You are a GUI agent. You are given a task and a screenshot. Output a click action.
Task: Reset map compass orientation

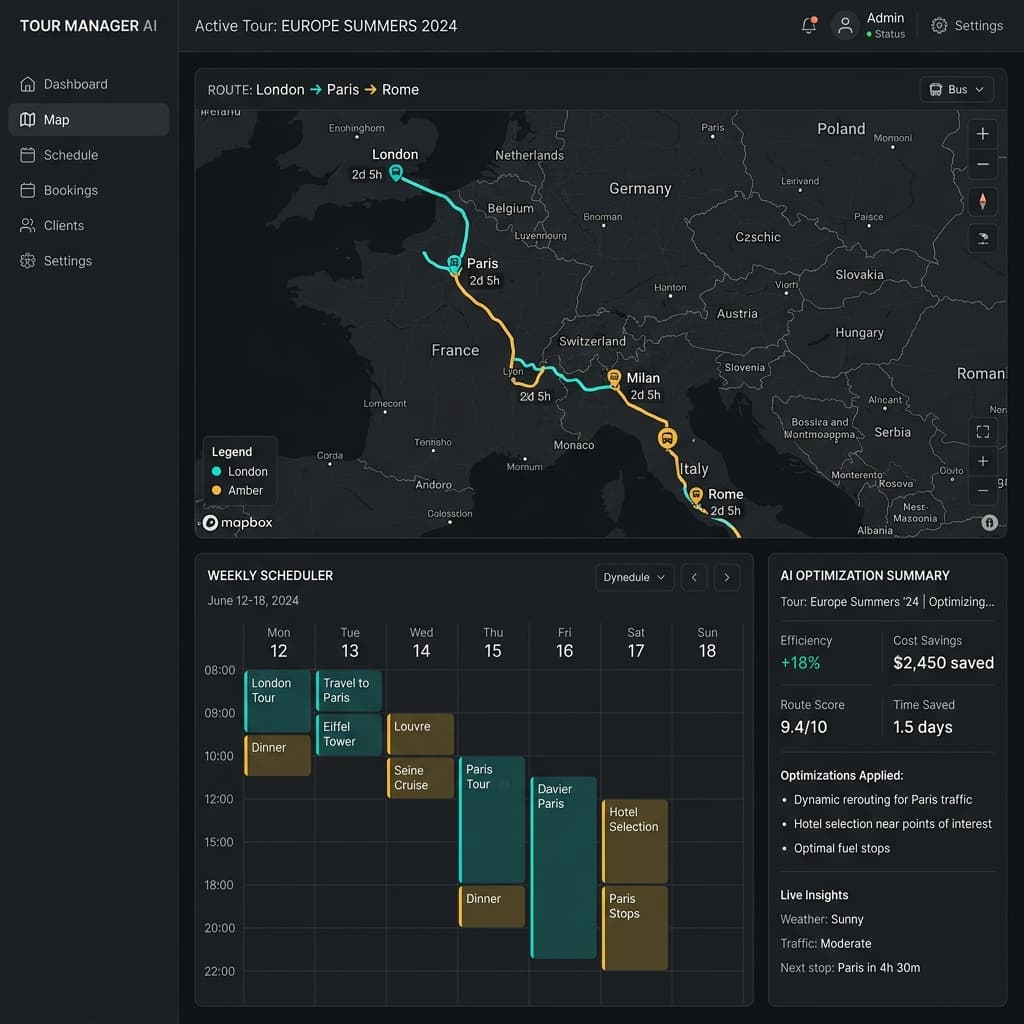pyautogui.click(x=982, y=201)
